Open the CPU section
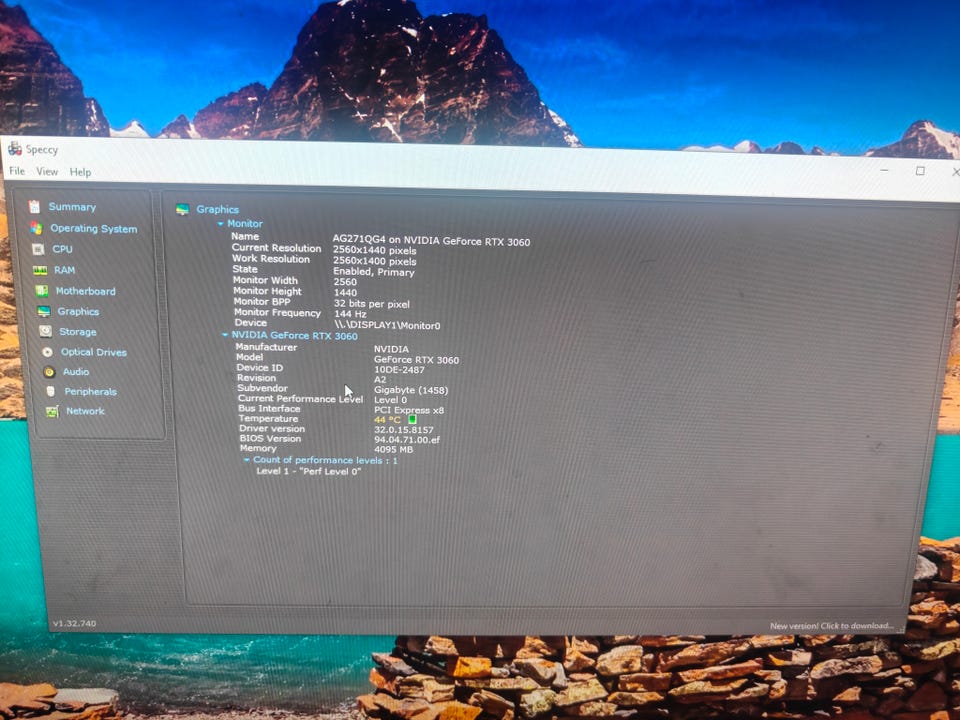Image resolution: width=960 pixels, height=720 pixels. [x=62, y=249]
